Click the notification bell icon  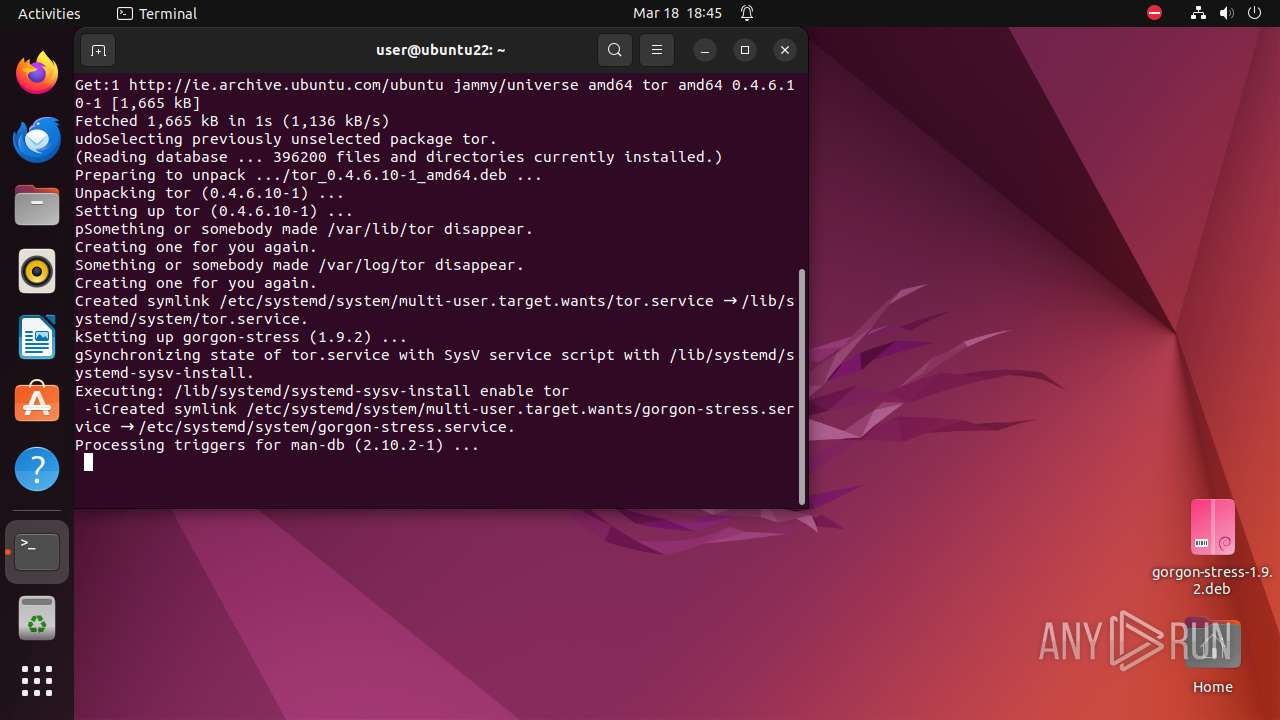click(x=747, y=14)
